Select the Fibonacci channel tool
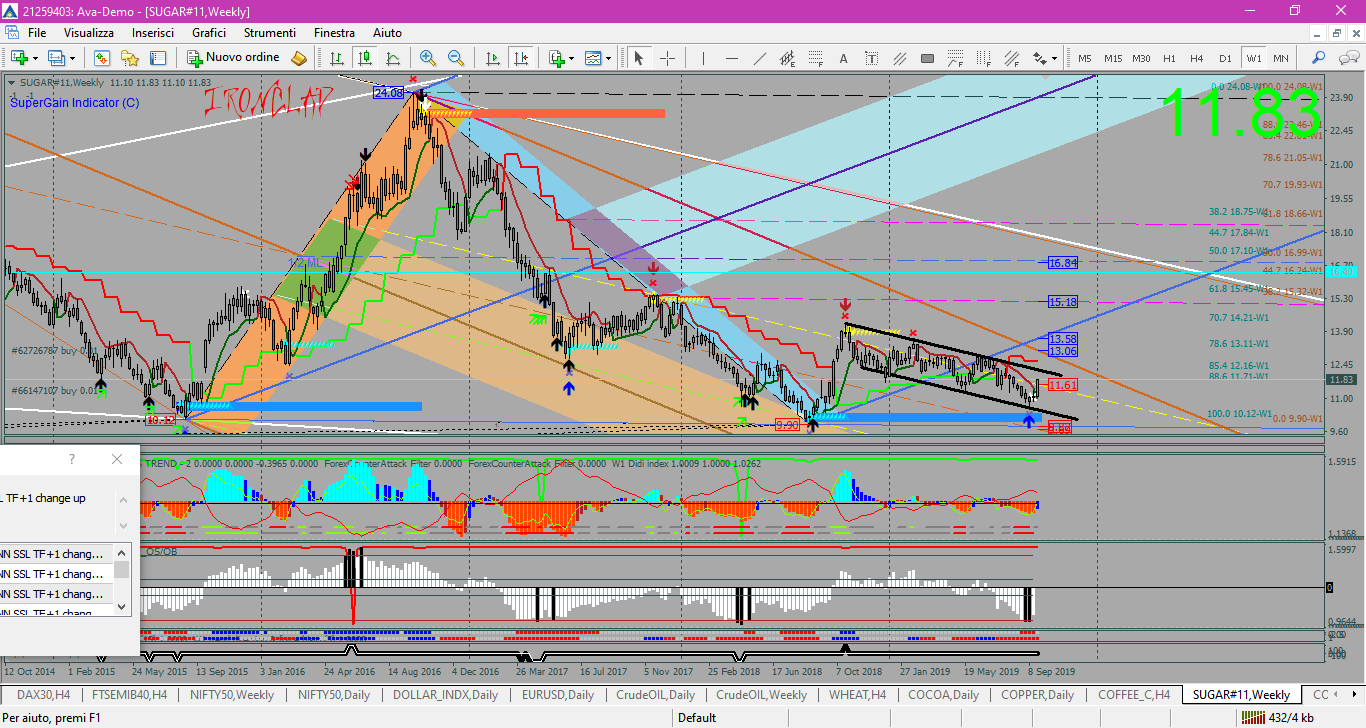1366x728 pixels. click(x=1014, y=58)
